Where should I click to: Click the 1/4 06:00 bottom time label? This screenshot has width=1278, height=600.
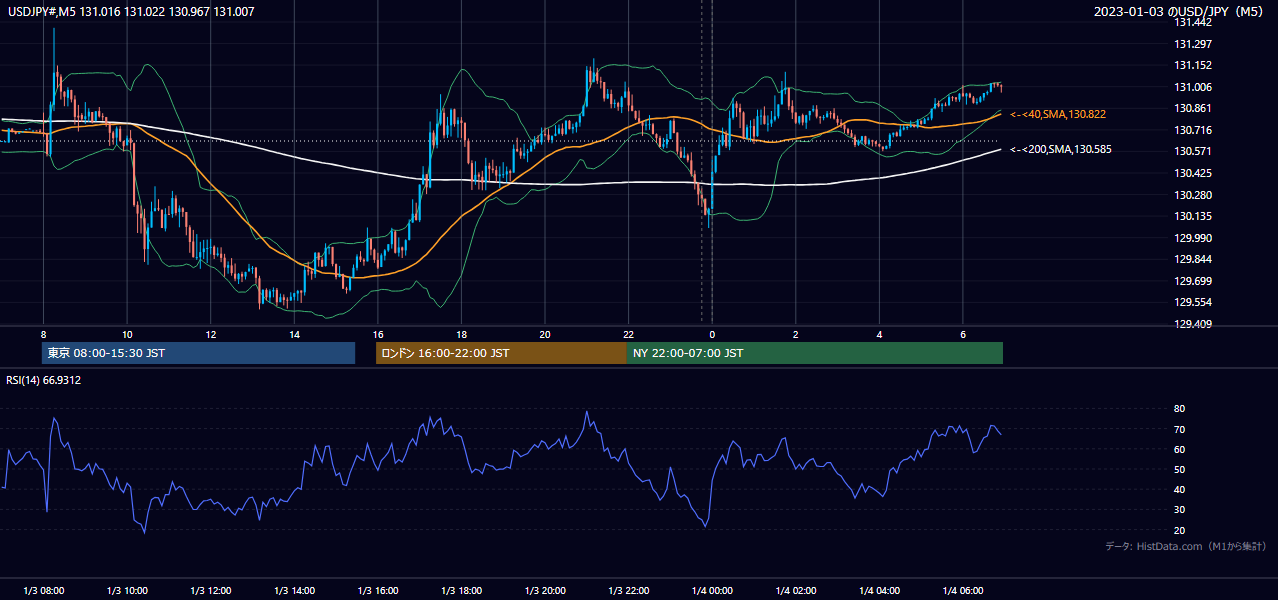point(963,591)
